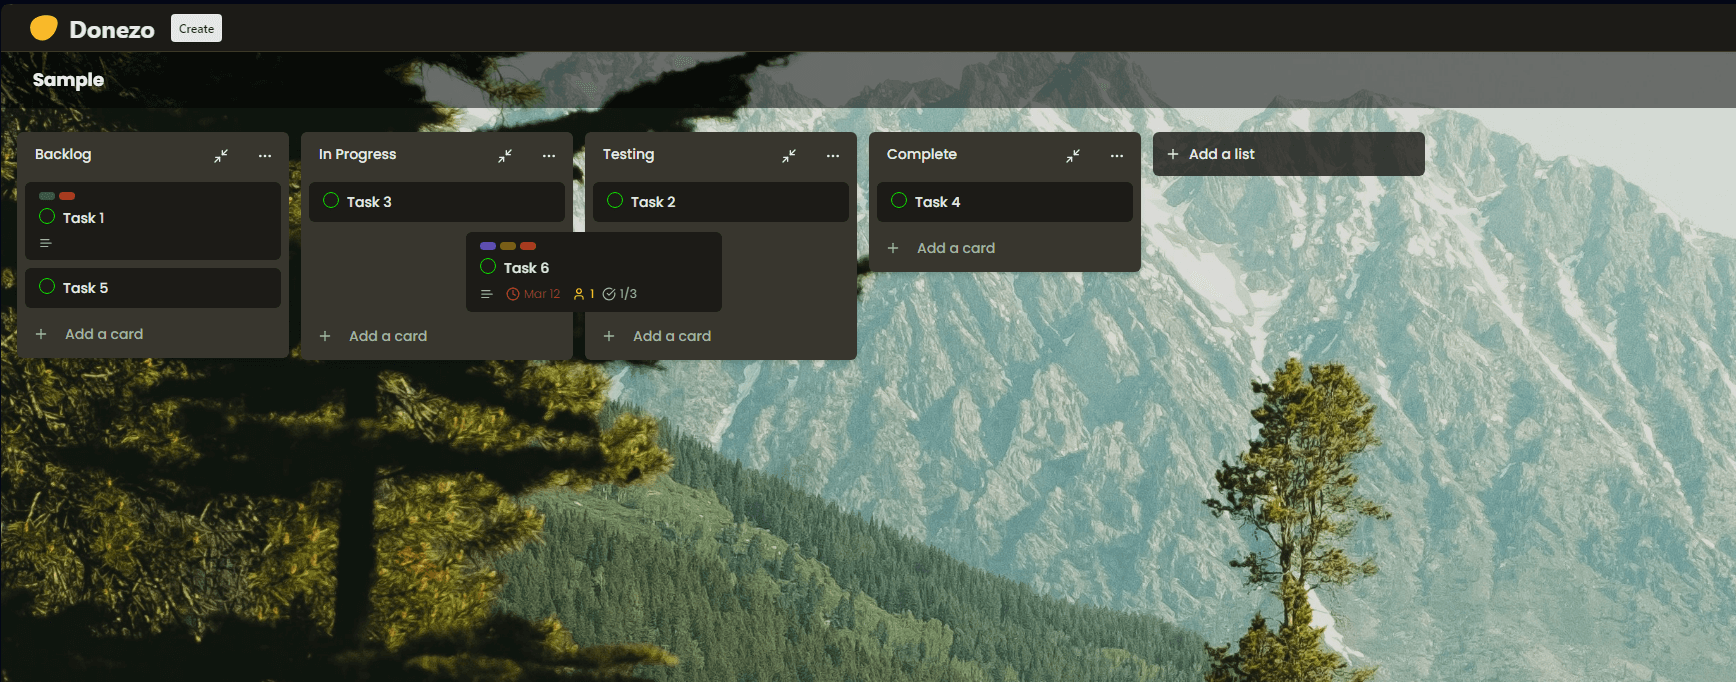Open the Complete list ellipsis menu
Viewport: 1736px width, 682px height.
1117,156
